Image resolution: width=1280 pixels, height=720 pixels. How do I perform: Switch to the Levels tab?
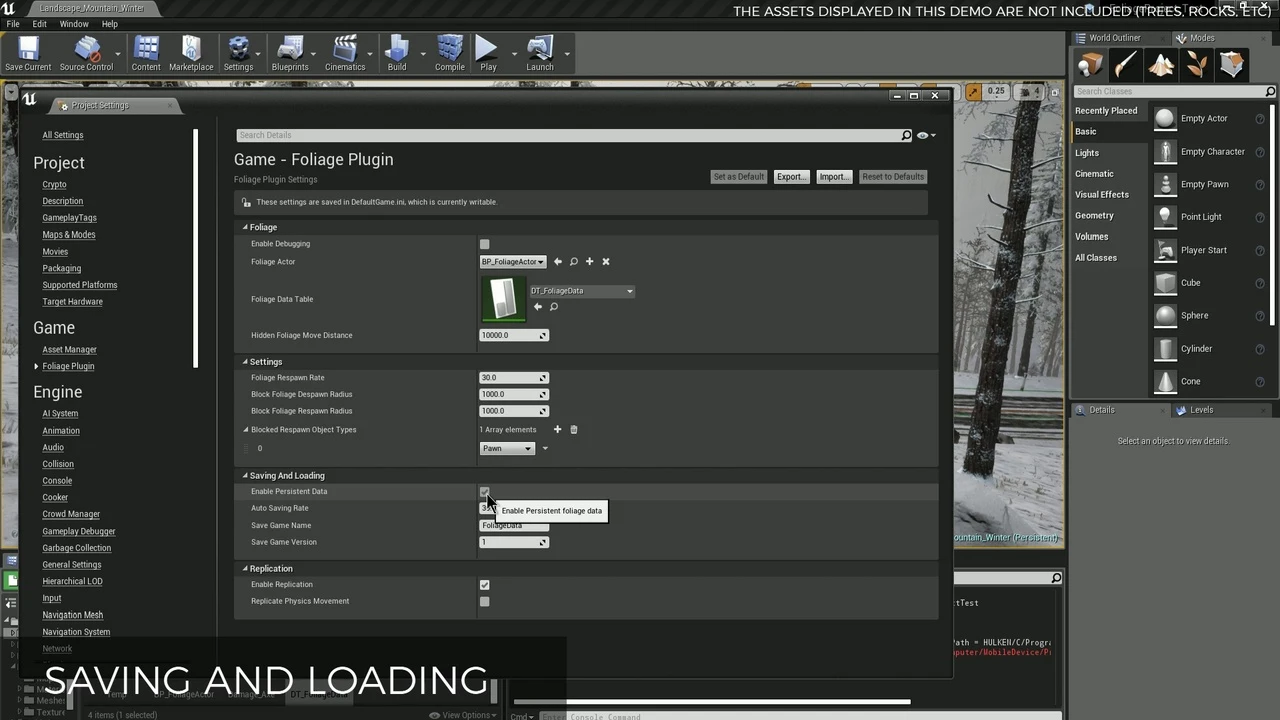[1201, 410]
